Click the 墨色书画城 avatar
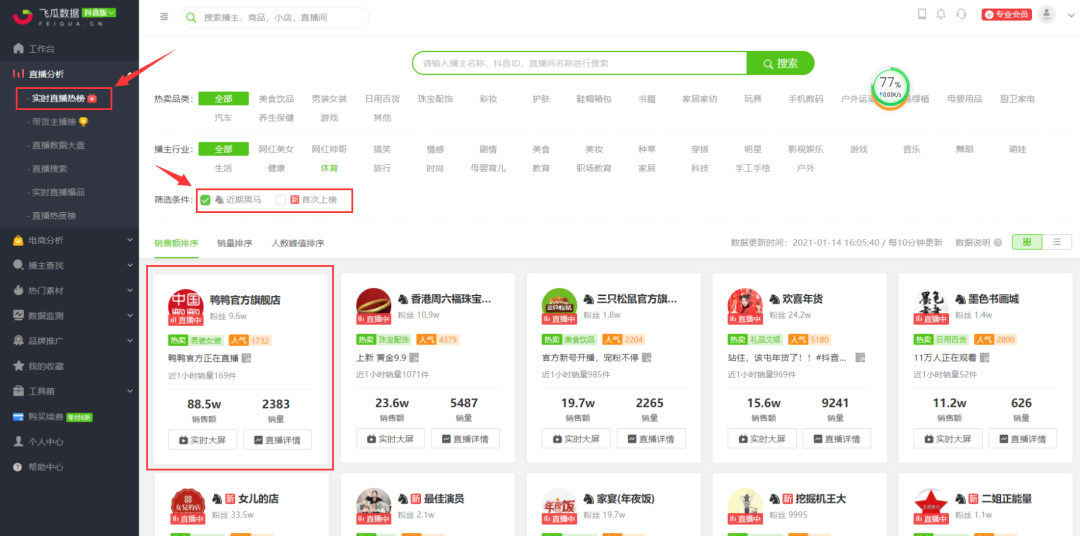This screenshot has height=536, width=1080. (931, 307)
